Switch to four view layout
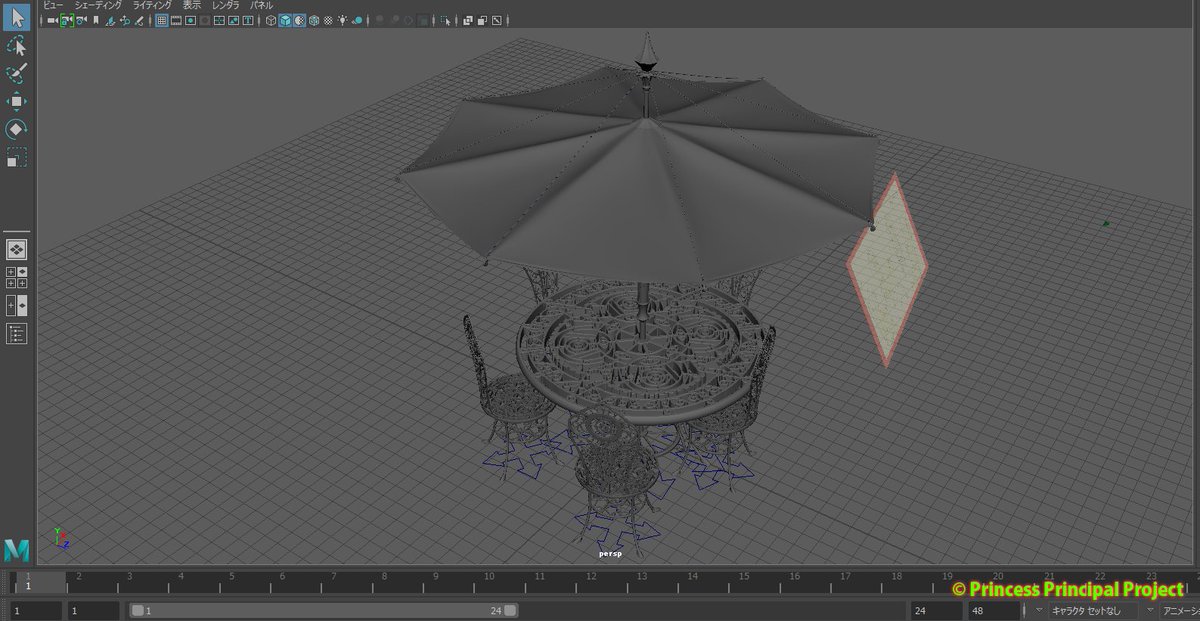This screenshot has width=1200, height=621. point(17,277)
